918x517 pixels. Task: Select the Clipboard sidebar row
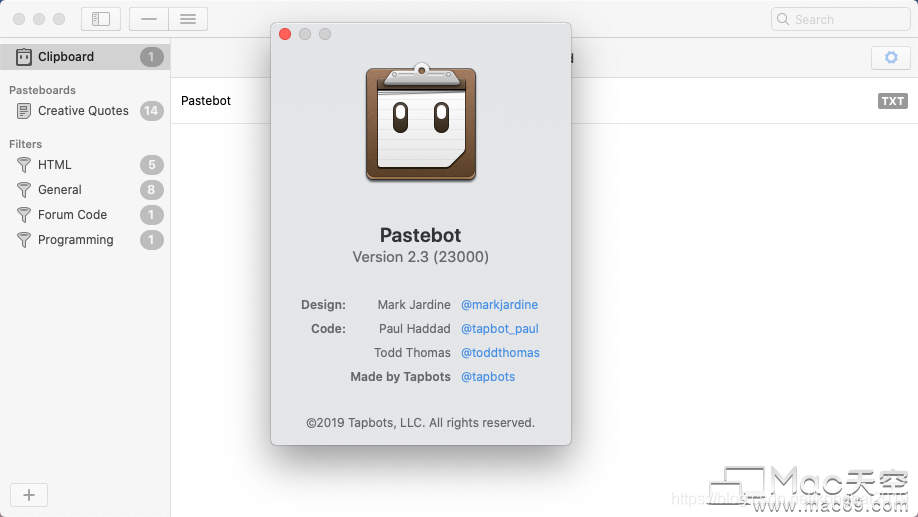(85, 57)
